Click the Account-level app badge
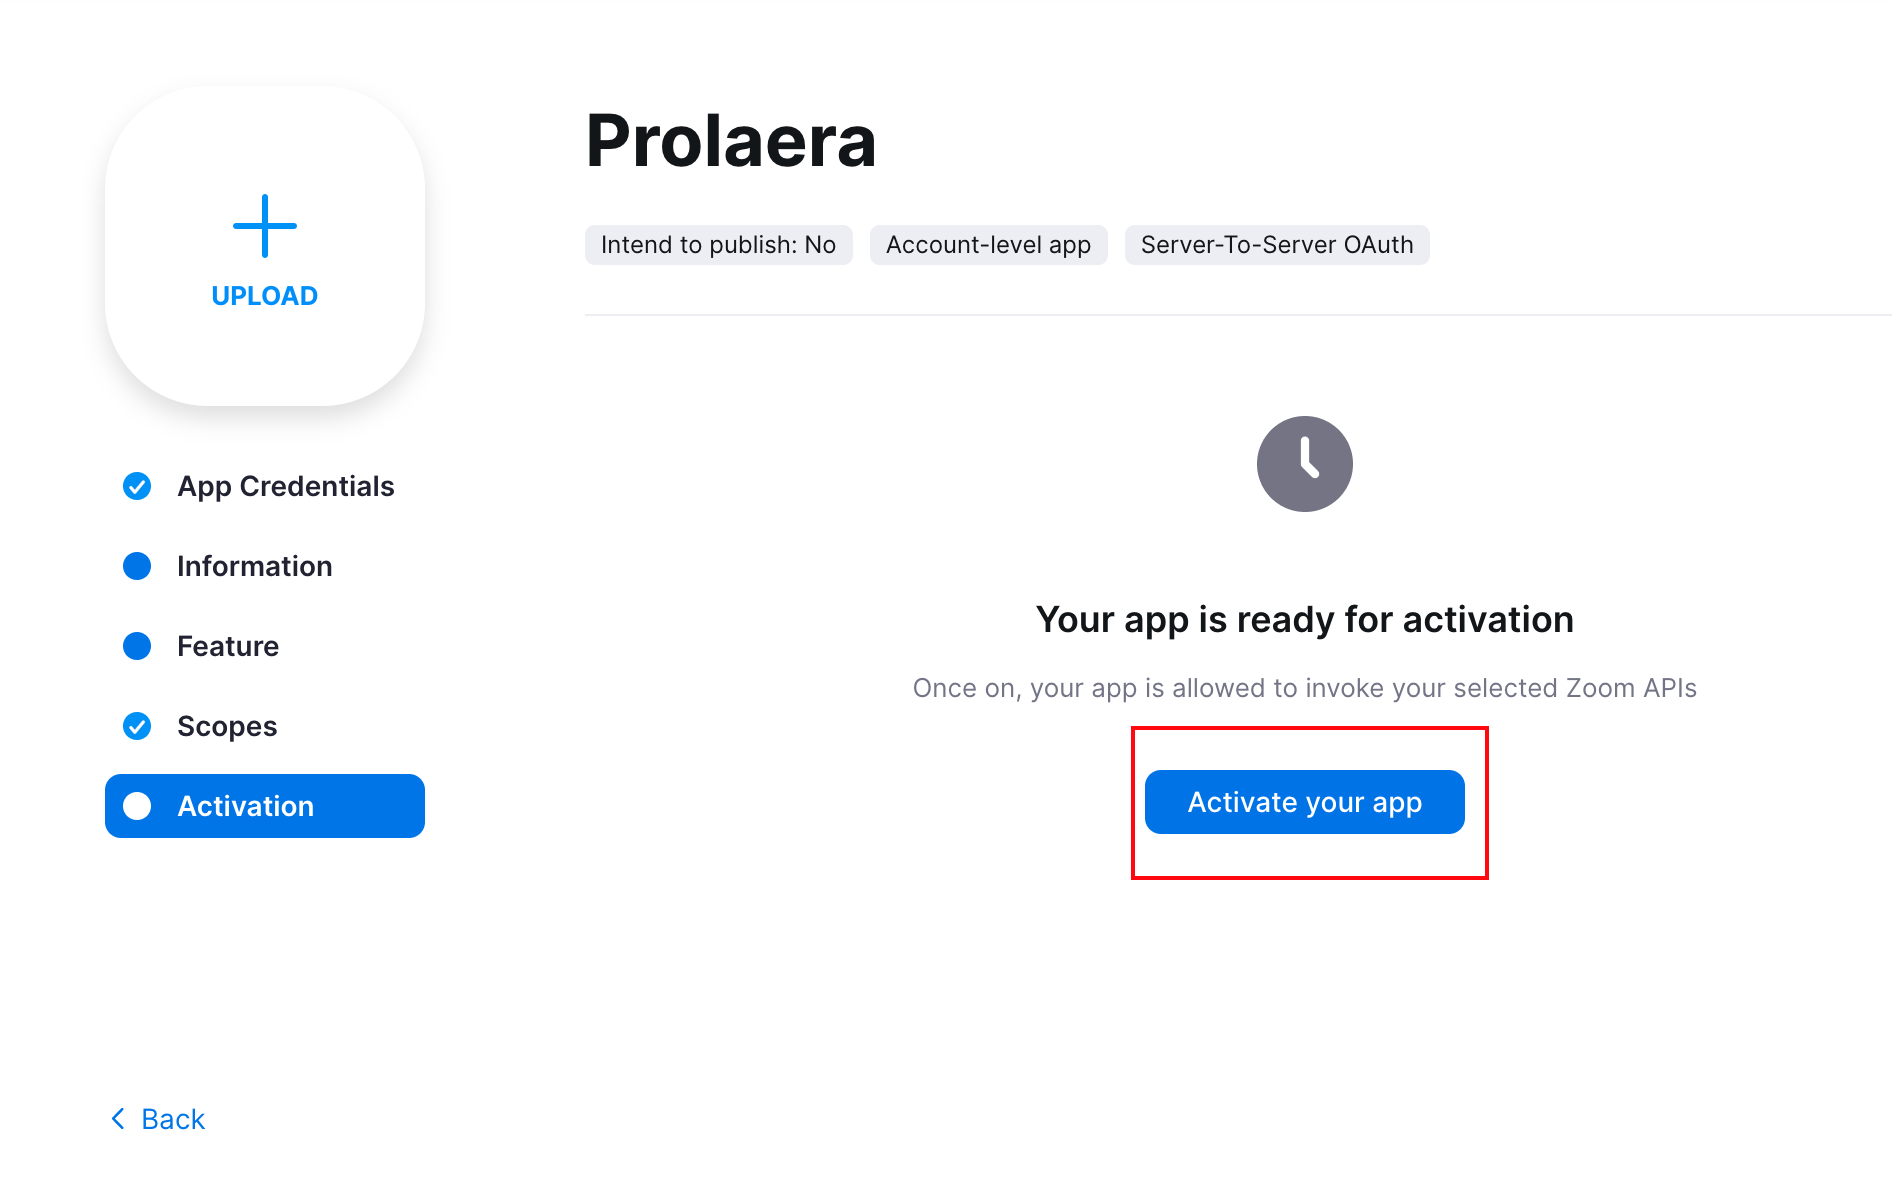 988,244
